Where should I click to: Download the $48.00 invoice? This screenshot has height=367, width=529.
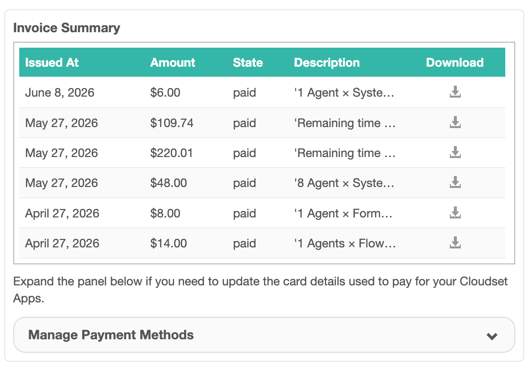[455, 182]
